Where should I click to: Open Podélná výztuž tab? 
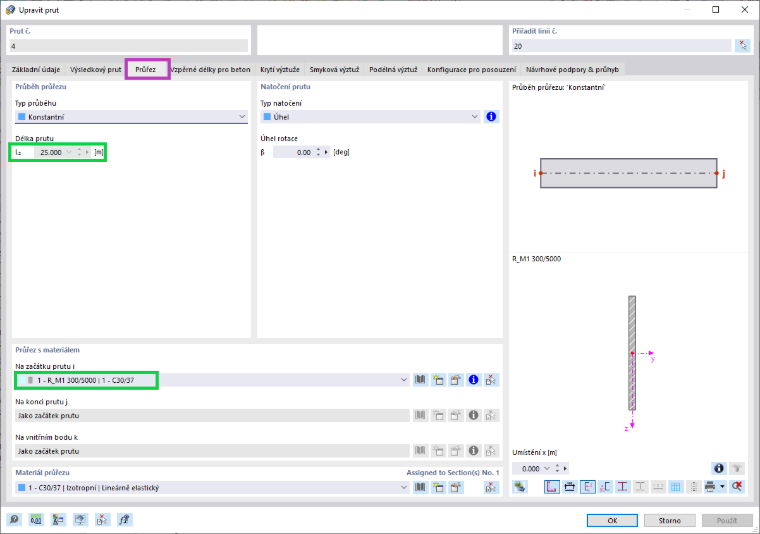(393, 69)
